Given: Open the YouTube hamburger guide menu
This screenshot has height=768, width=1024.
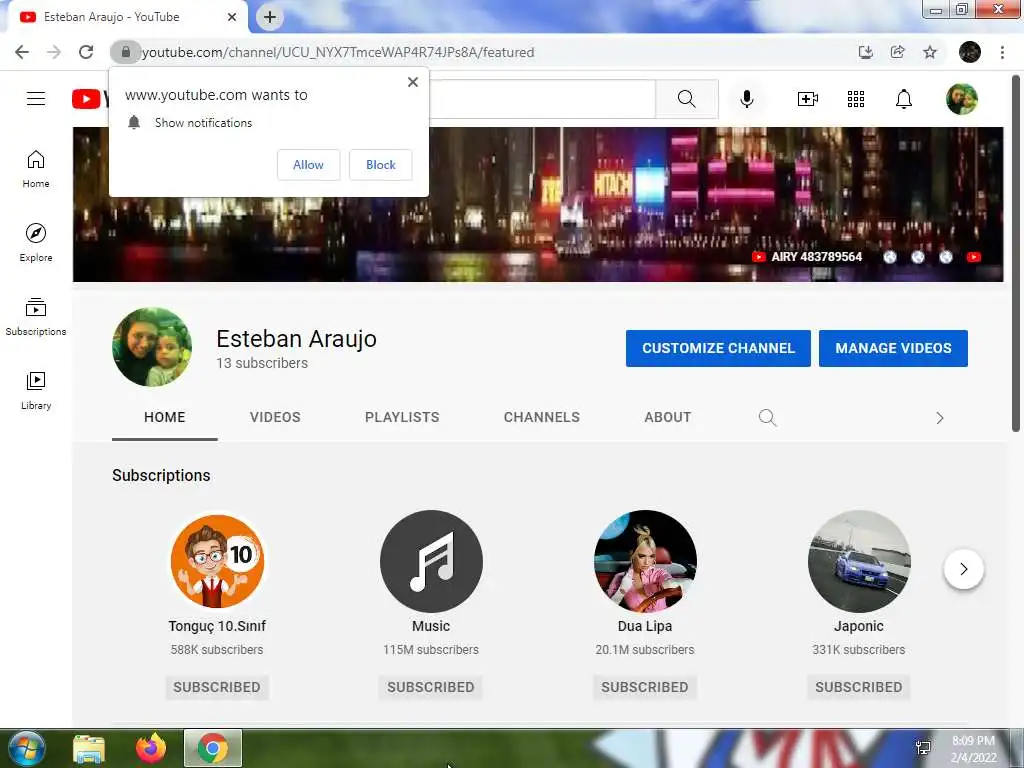Looking at the screenshot, I should pos(36,99).
